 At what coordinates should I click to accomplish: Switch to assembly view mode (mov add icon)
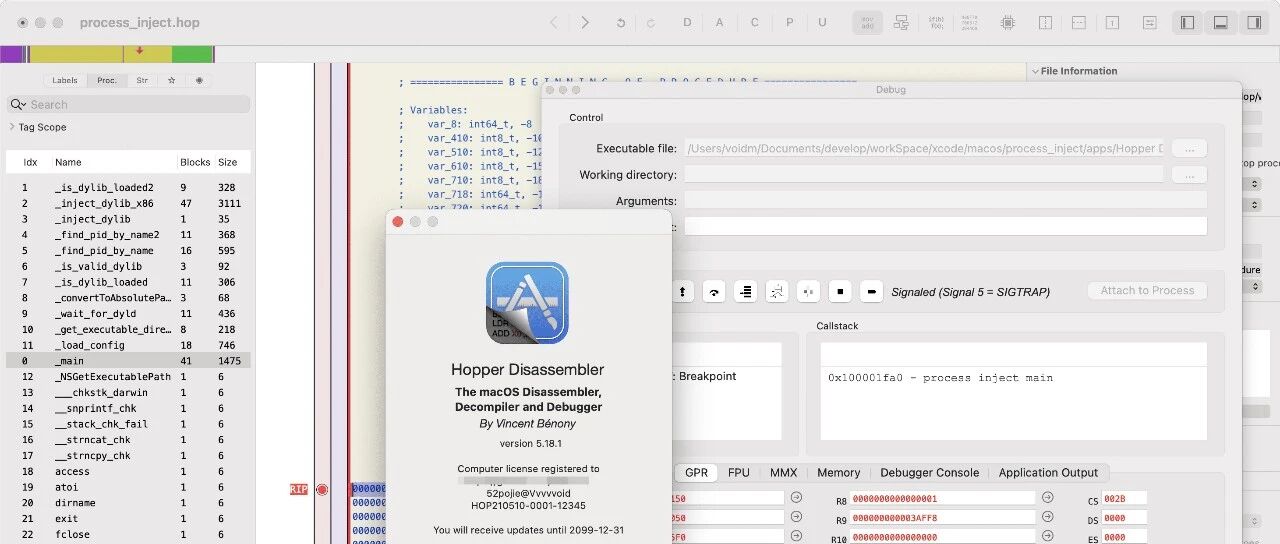click(x=868, y=22)
